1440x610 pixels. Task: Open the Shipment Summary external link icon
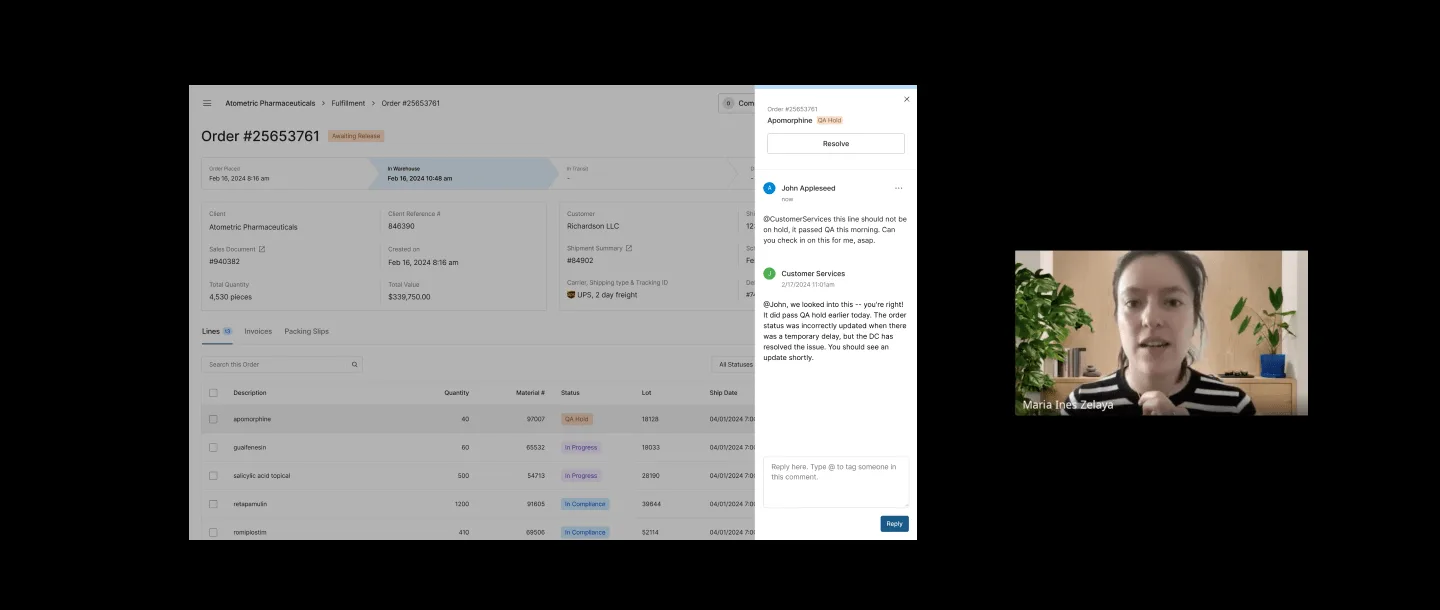tap(629, 248)
